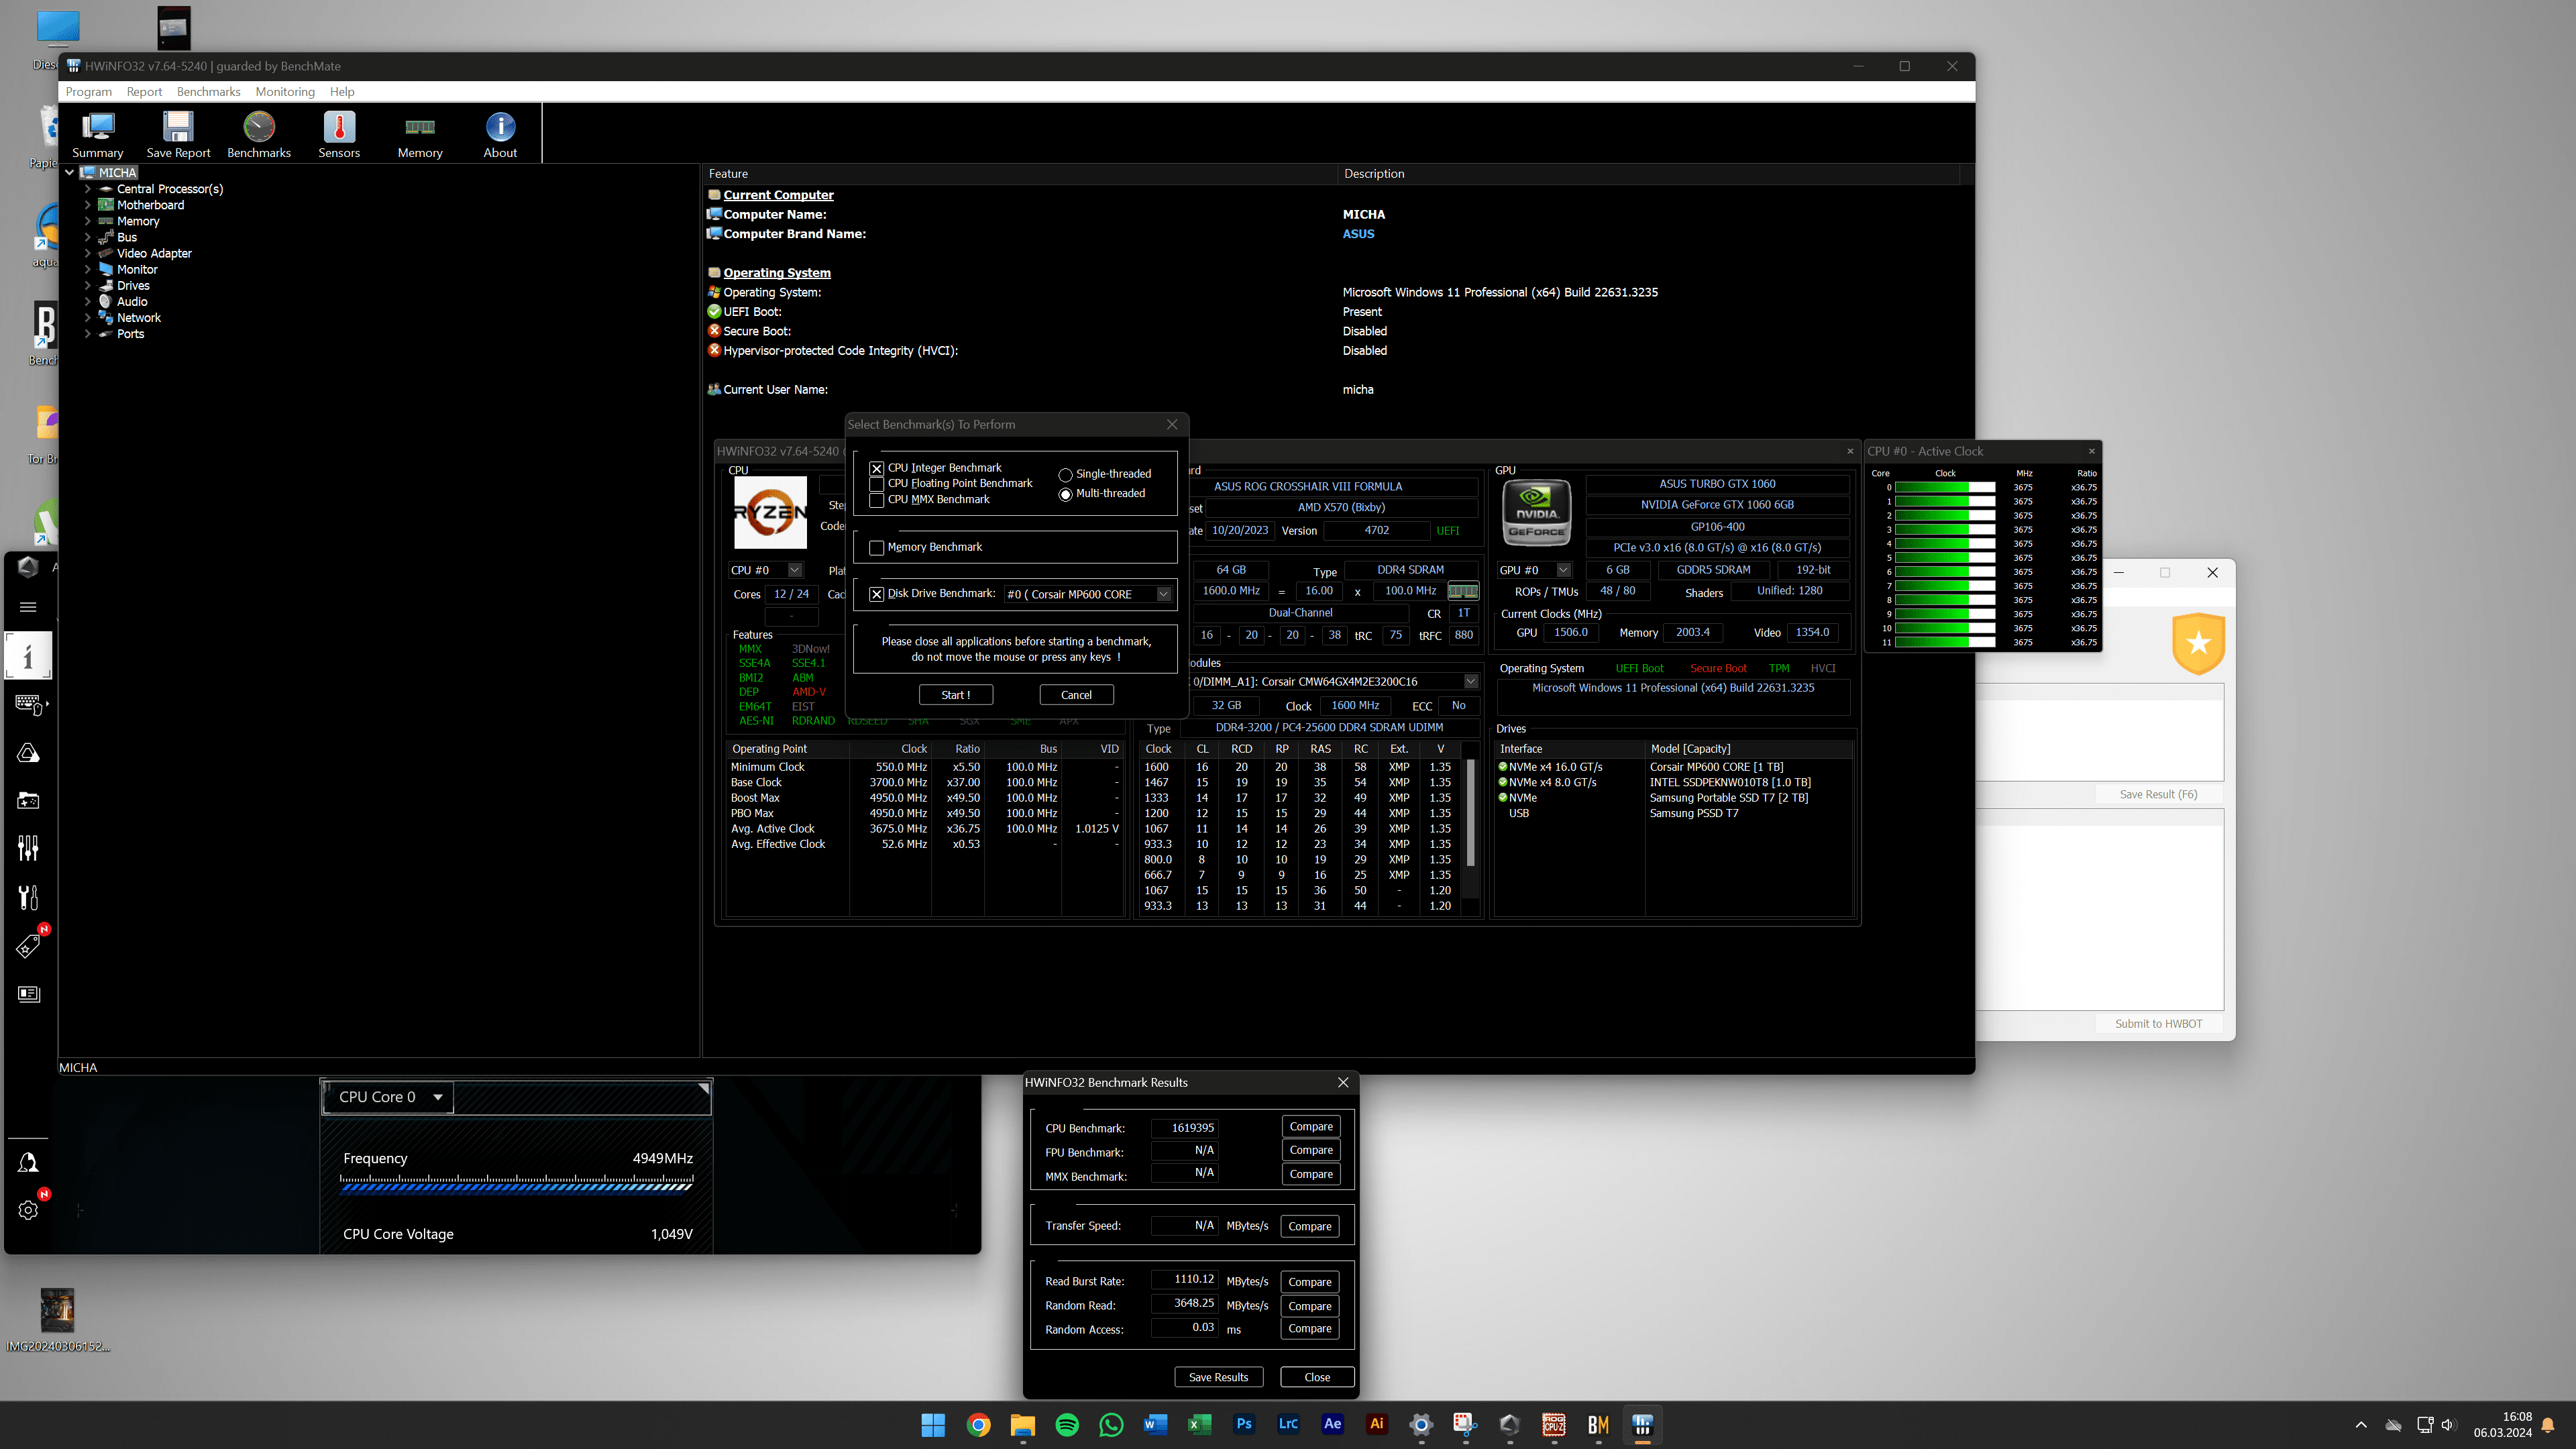Enable the Memory Benchmark checkbox

[877, 547]
